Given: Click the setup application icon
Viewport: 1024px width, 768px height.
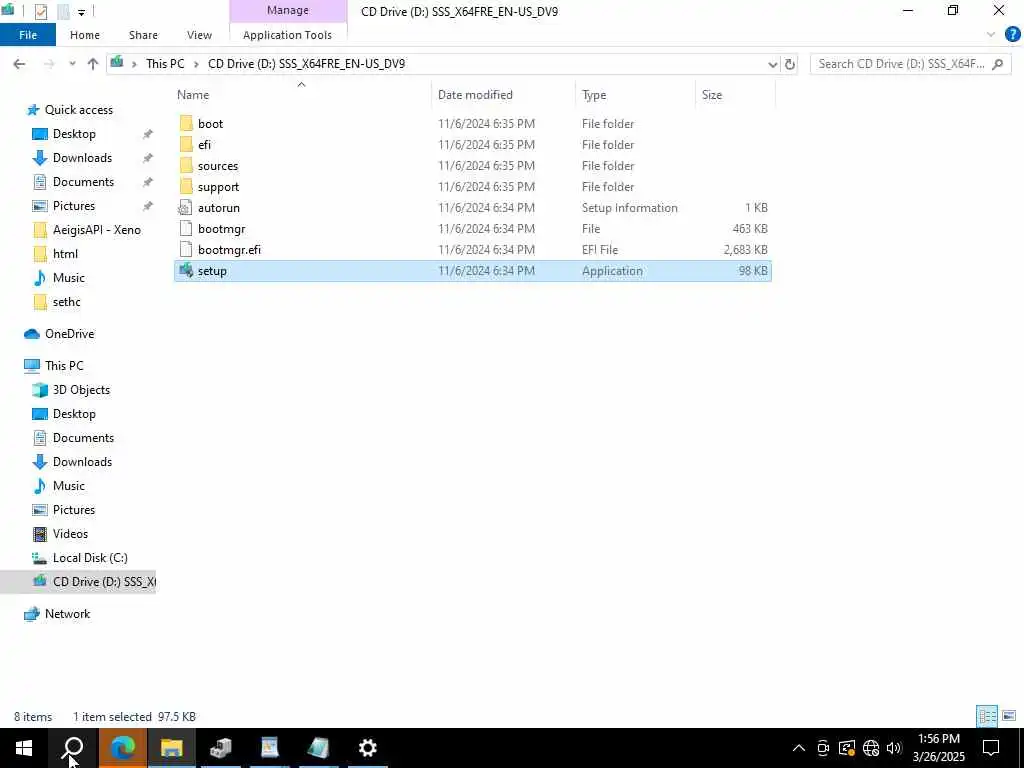Looking at the screenshot, I should [x=186, y=270].
